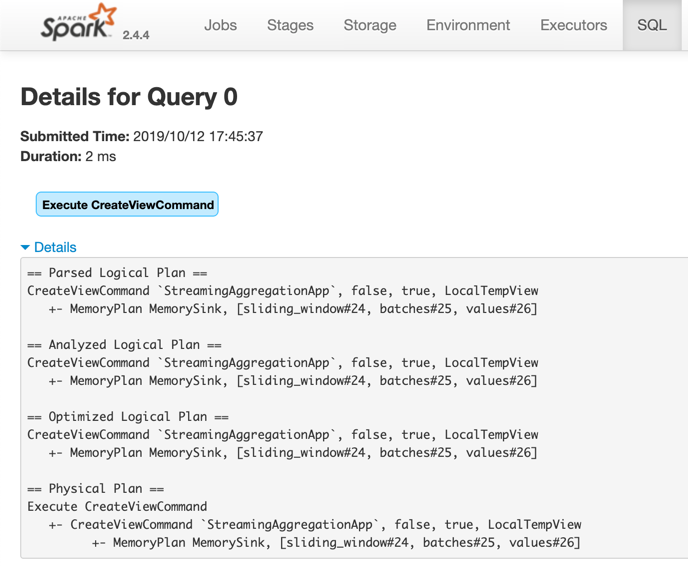View the Executors tab
Screen dimensions: 688x566
(573, 25)
